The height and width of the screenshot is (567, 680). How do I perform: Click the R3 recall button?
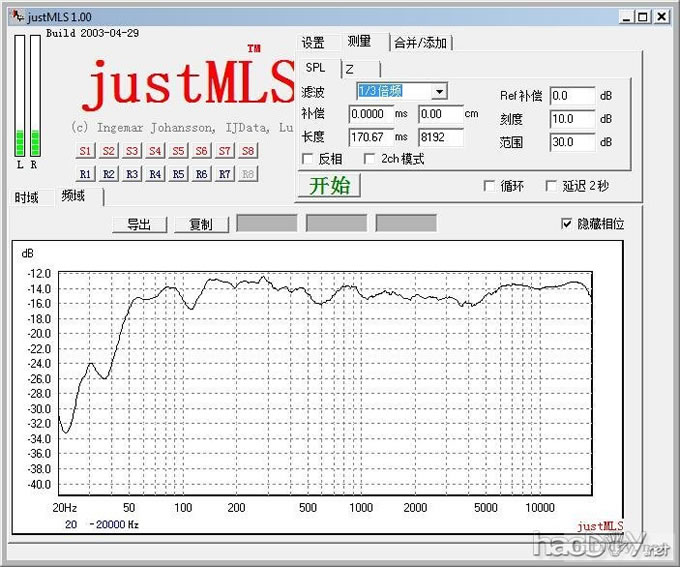[x=132, y=174]
